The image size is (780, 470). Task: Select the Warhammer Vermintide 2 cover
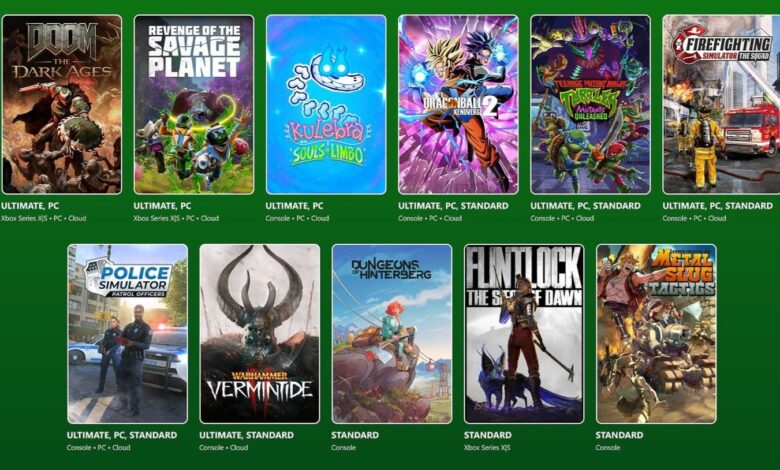point(260,334)
